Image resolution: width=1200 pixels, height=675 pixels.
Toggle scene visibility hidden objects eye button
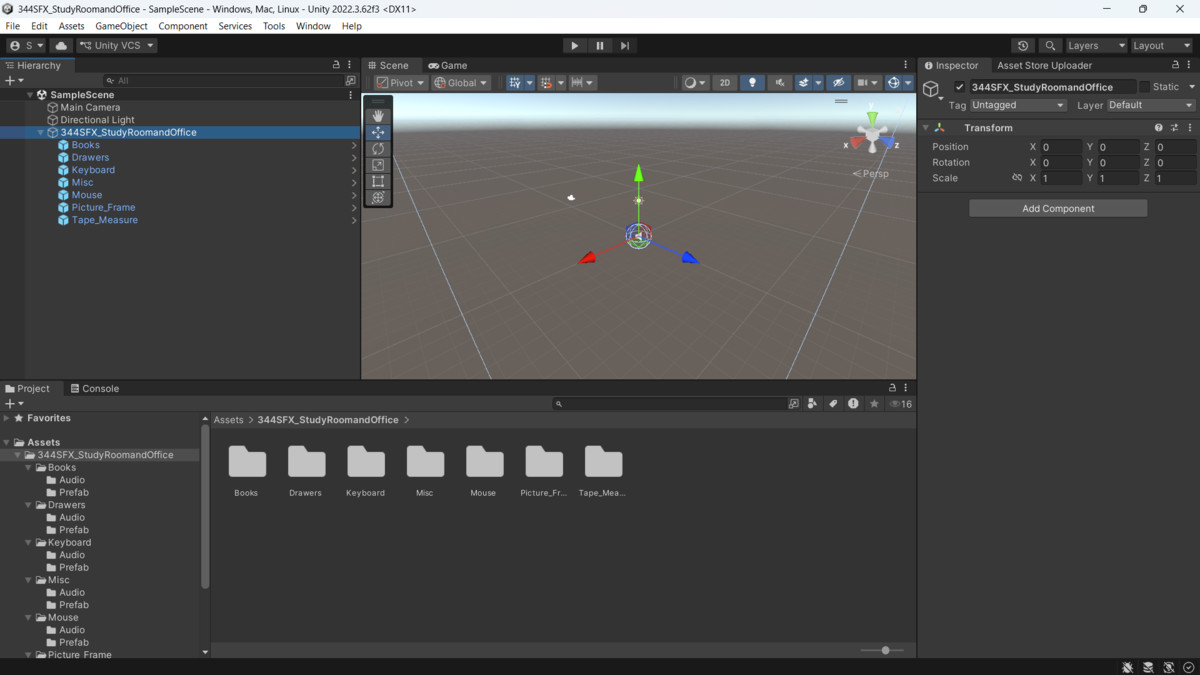pos(839,83)
